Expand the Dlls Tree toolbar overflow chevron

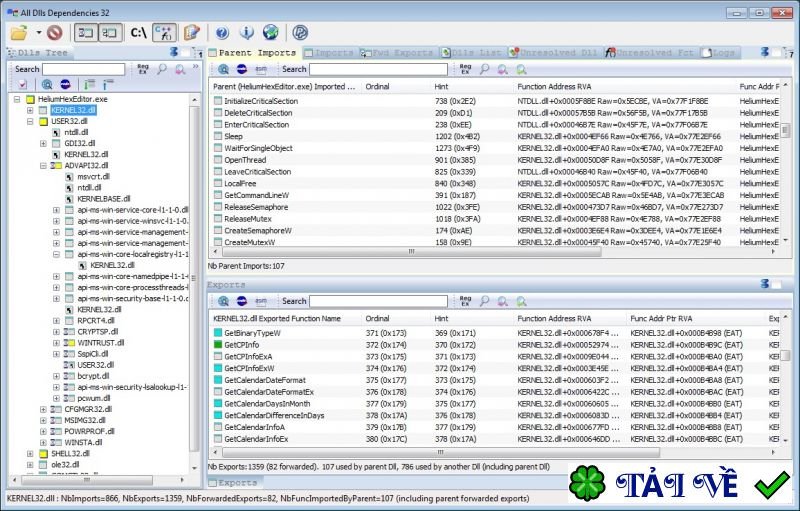click(x=195, y=66)
